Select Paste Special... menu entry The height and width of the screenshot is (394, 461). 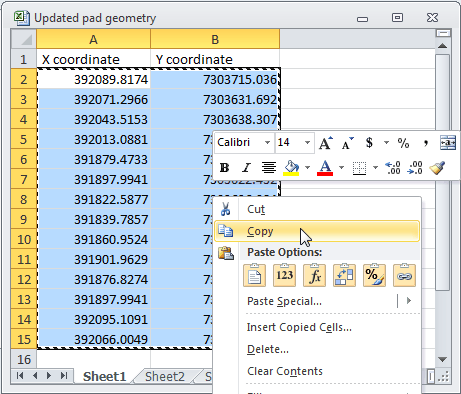click(x=317, y=301)
